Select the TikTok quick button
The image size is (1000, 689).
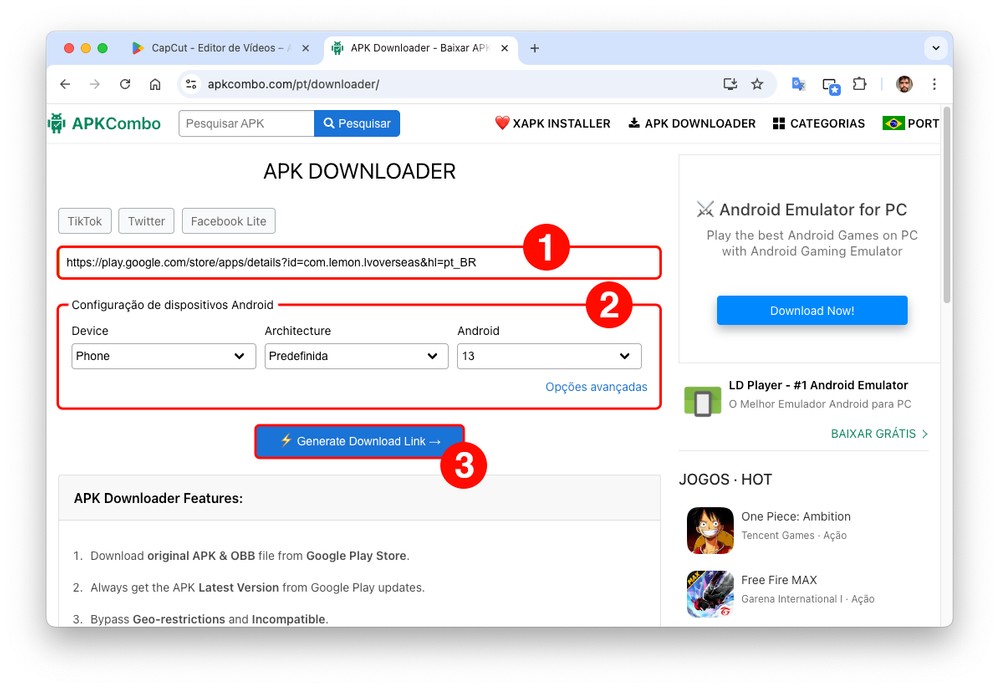click(x=85, y=221)
